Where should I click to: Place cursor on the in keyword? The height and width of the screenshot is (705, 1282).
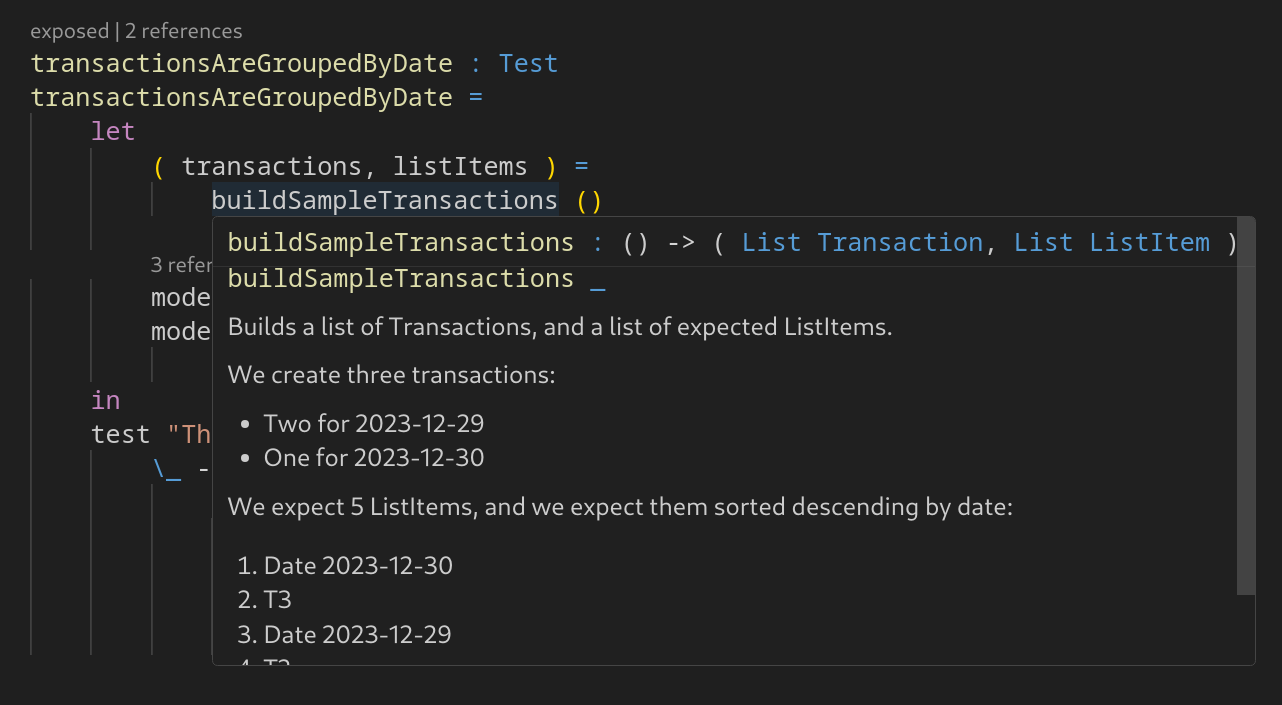click(106, 401)
